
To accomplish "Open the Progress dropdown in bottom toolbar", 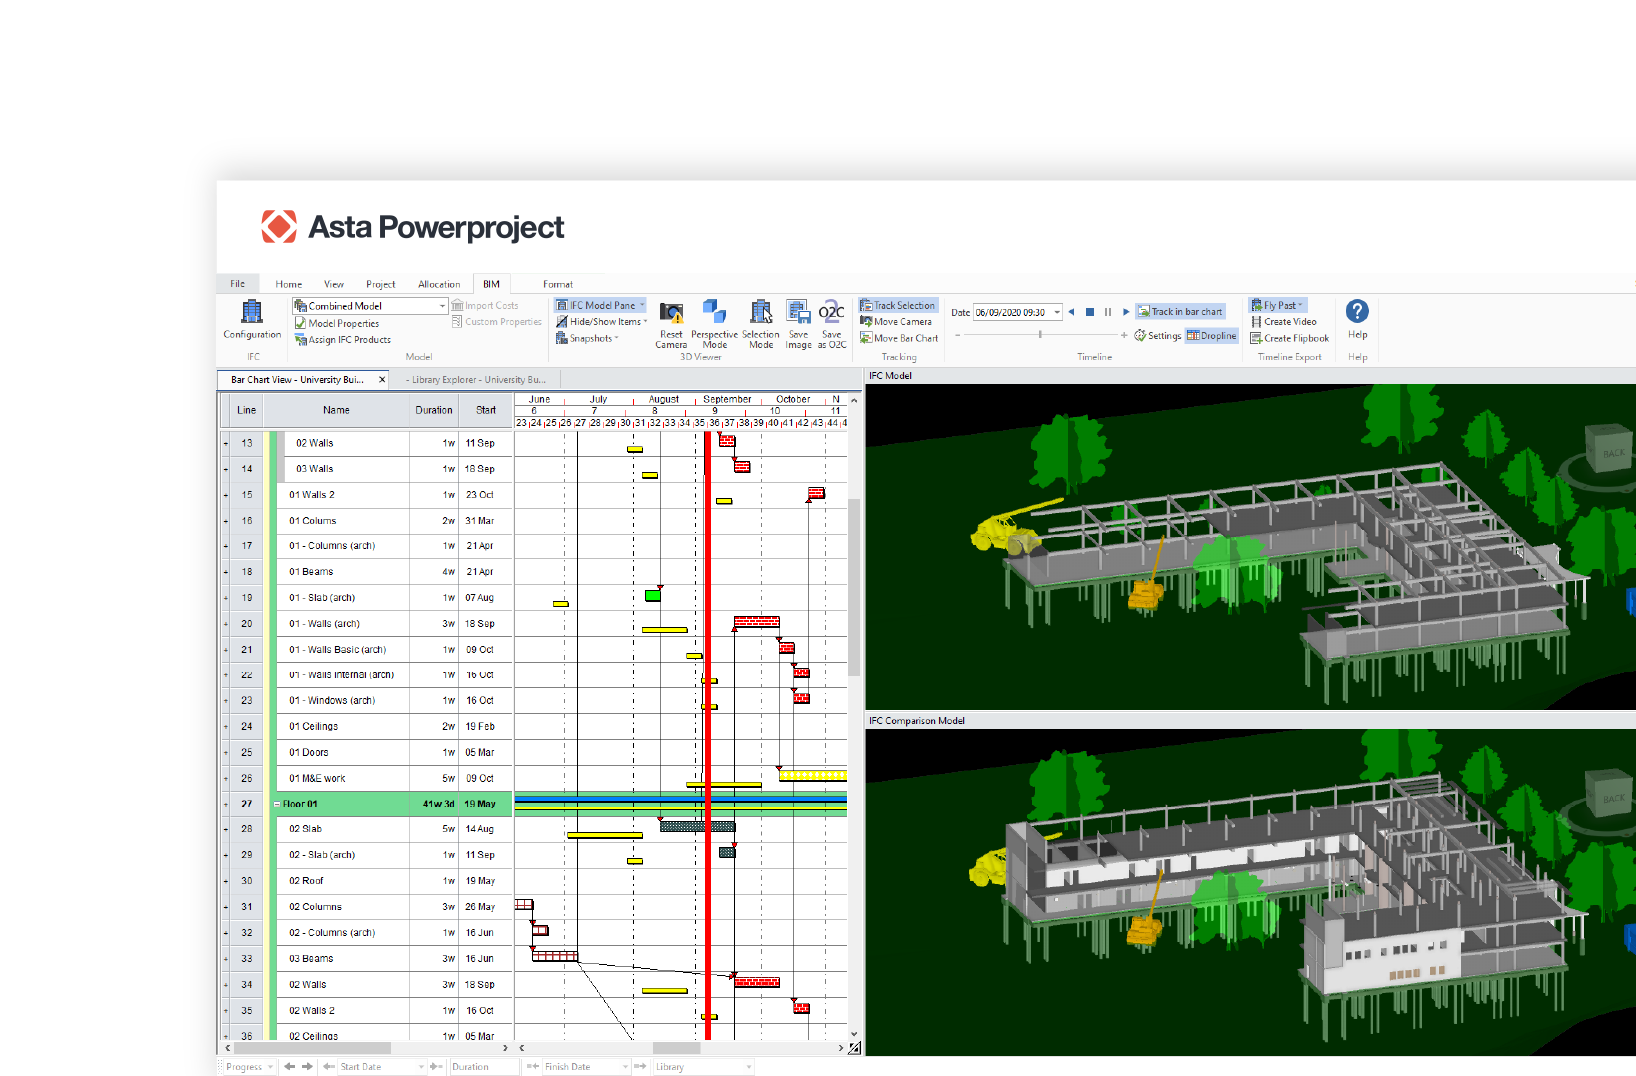I will [x=270, y=1067].
